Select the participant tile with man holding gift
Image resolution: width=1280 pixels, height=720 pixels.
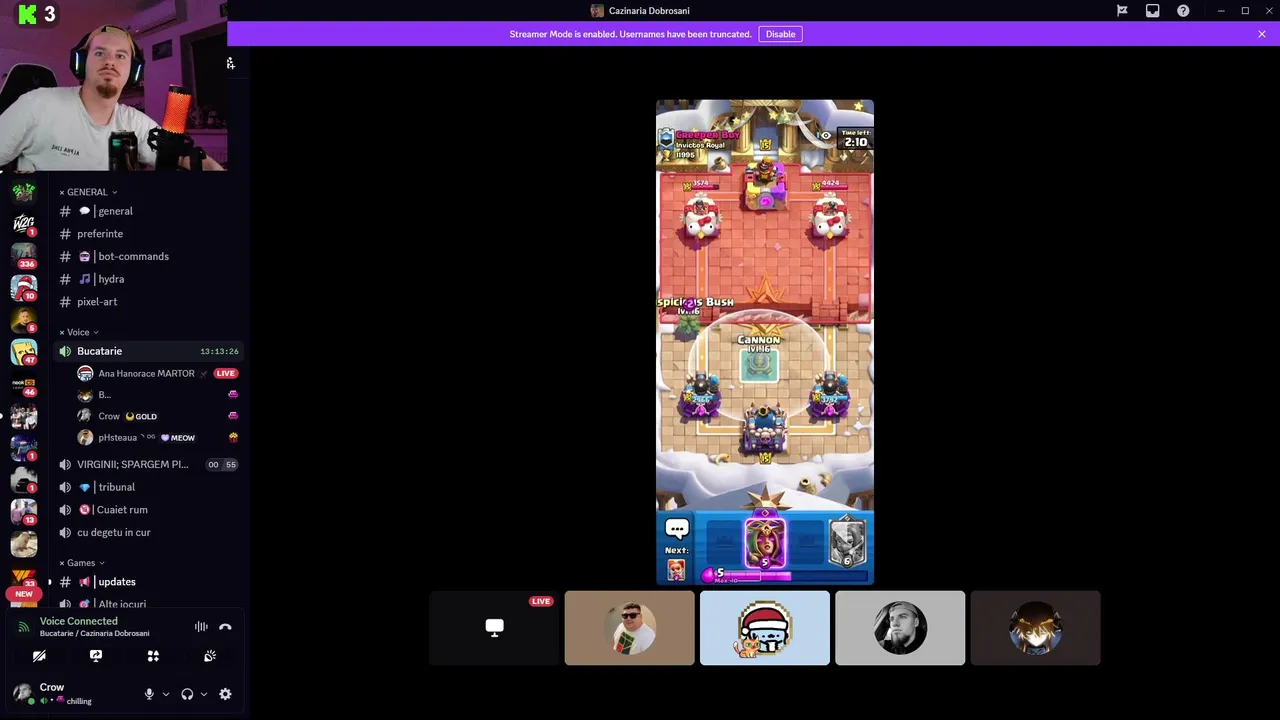click(629, 628)
